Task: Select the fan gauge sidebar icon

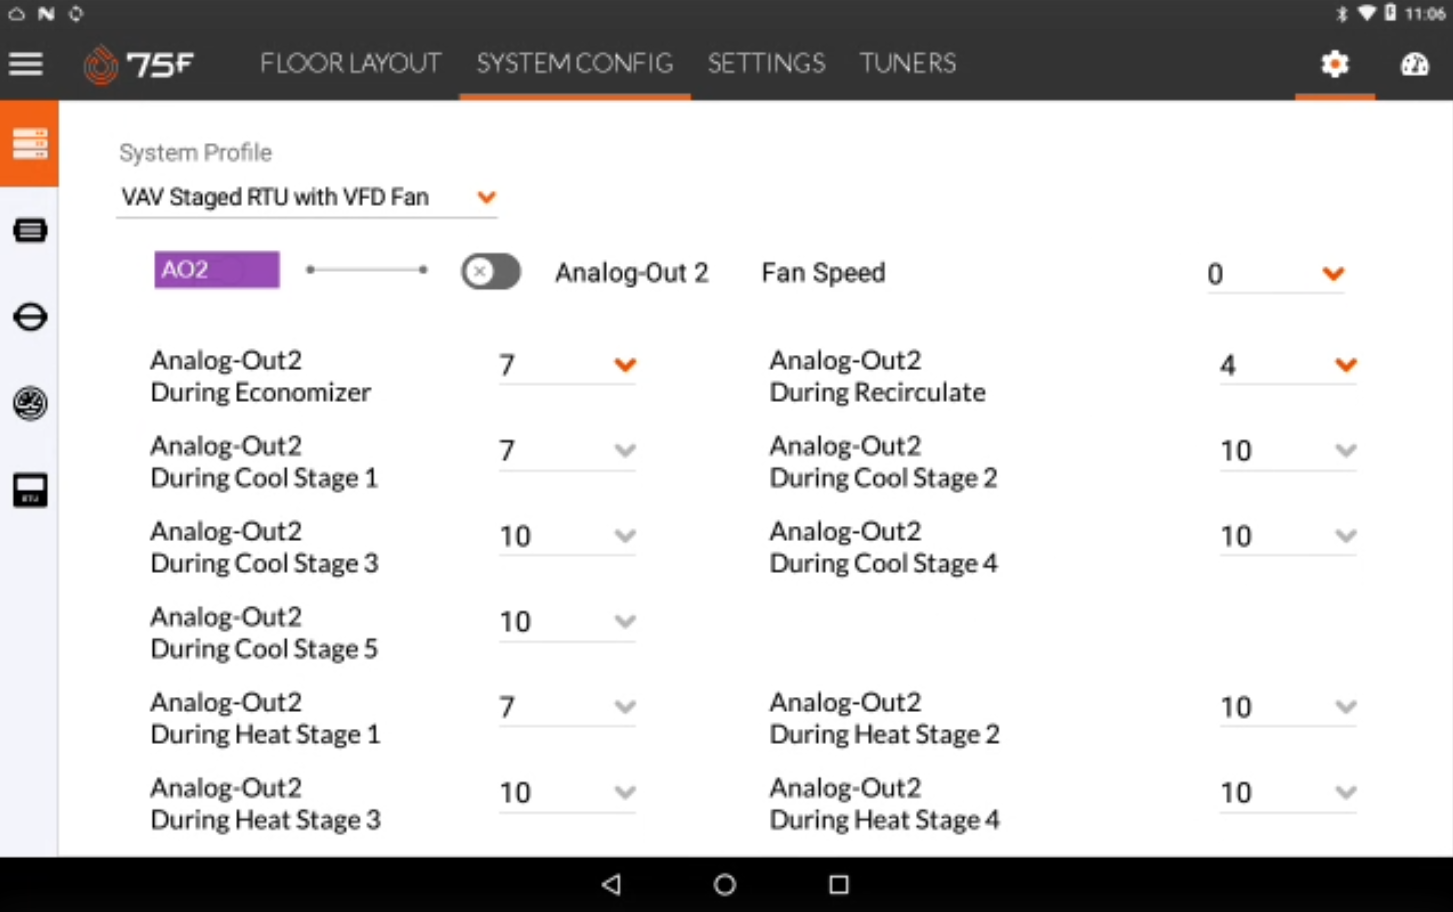Action: point(30,404)
